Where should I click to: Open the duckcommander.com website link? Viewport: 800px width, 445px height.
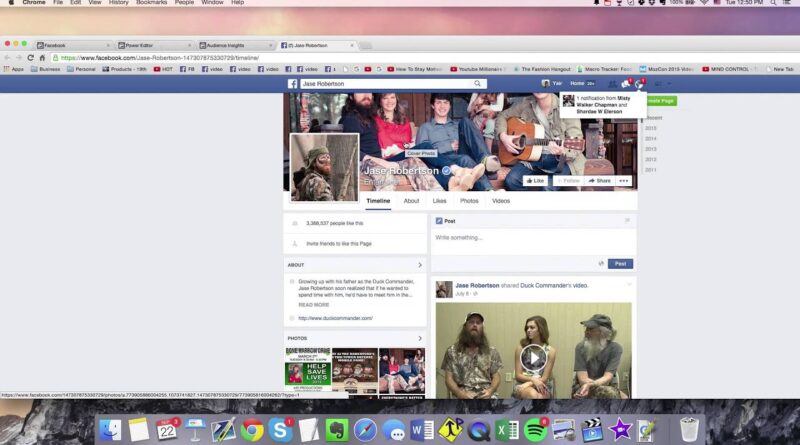click(x=335, y=318)
